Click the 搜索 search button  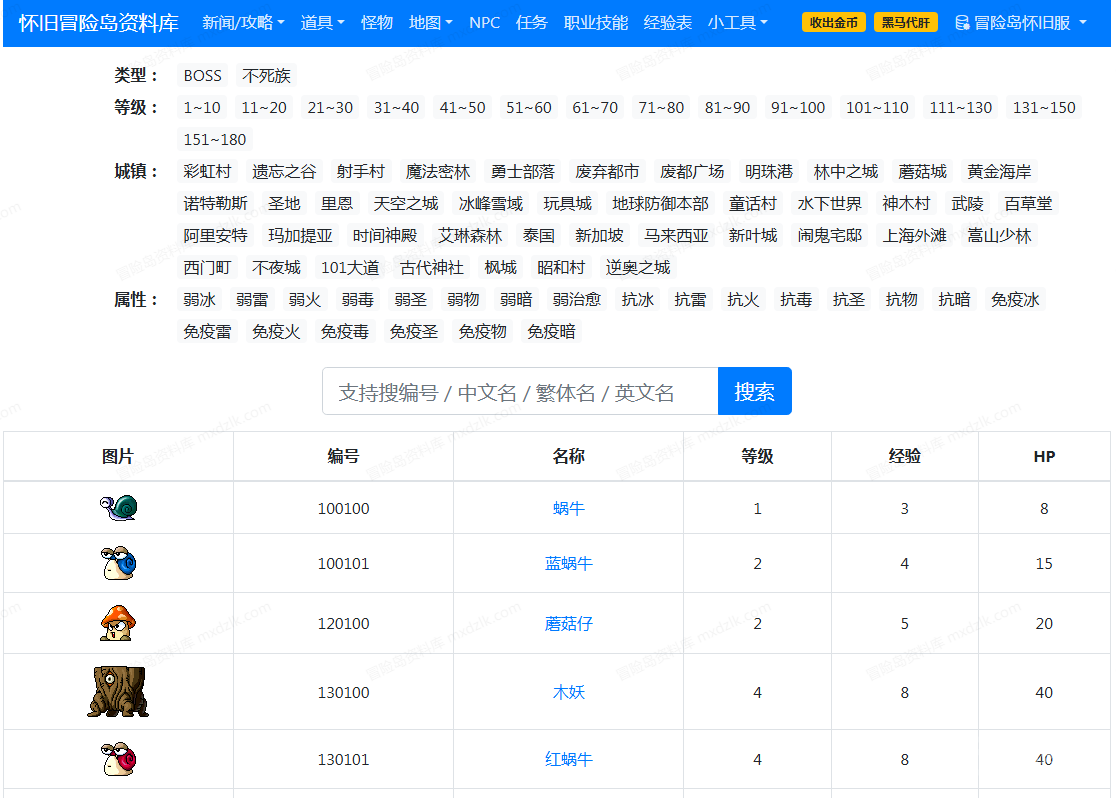(x=754, y=391)
